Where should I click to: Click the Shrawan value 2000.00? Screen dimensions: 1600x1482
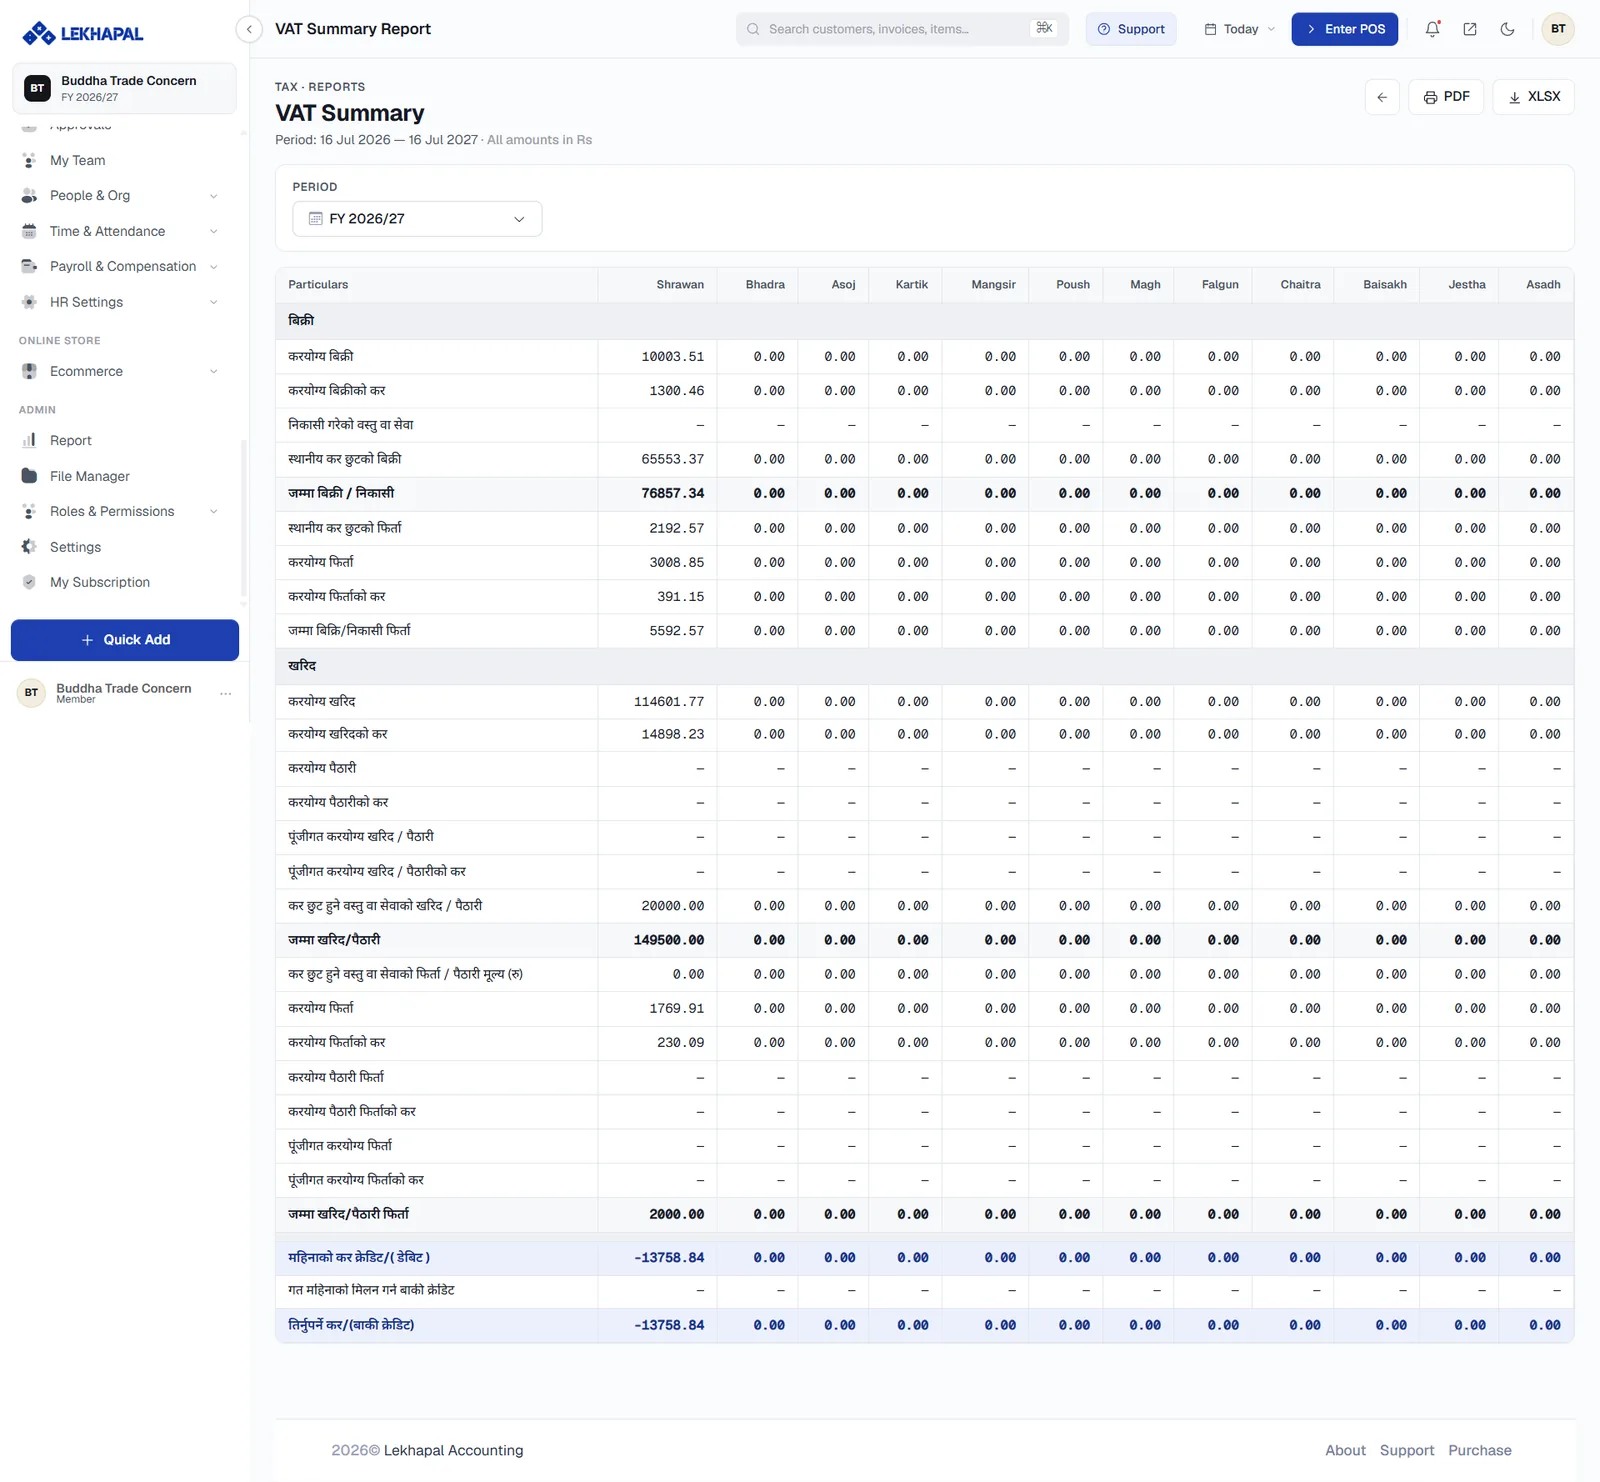(676, 1215)
